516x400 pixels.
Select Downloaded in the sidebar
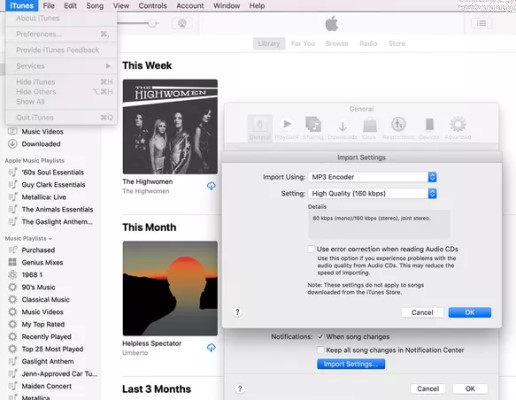(41, 144)
